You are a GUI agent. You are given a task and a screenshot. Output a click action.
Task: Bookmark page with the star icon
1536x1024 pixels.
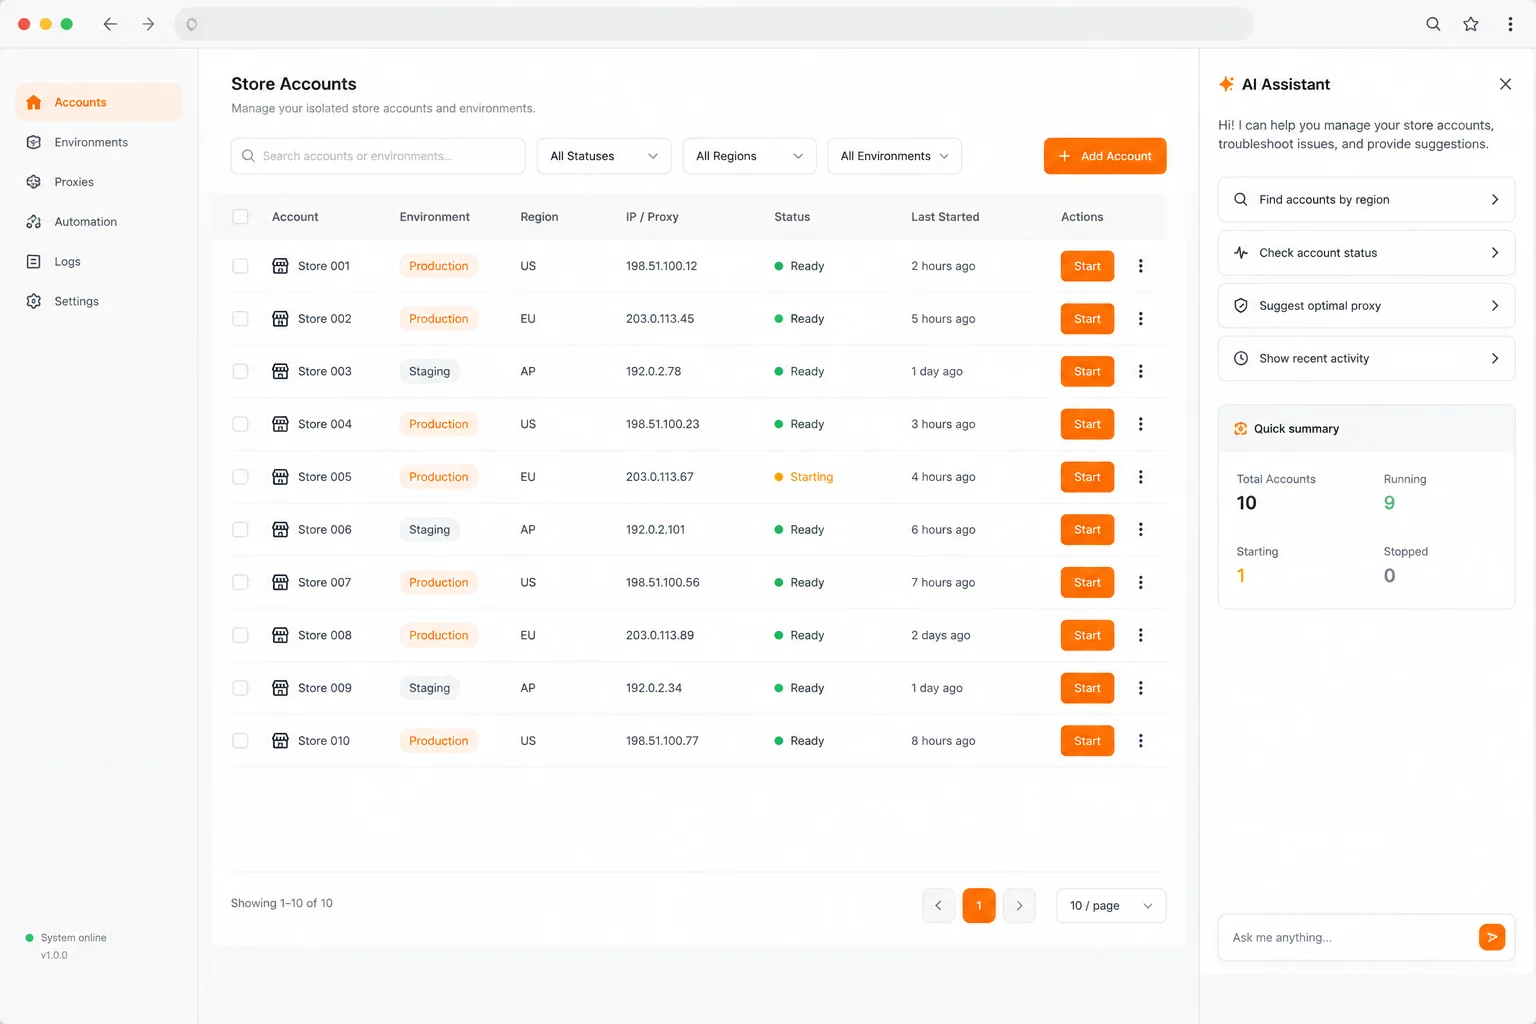(x=1470, y=24)
